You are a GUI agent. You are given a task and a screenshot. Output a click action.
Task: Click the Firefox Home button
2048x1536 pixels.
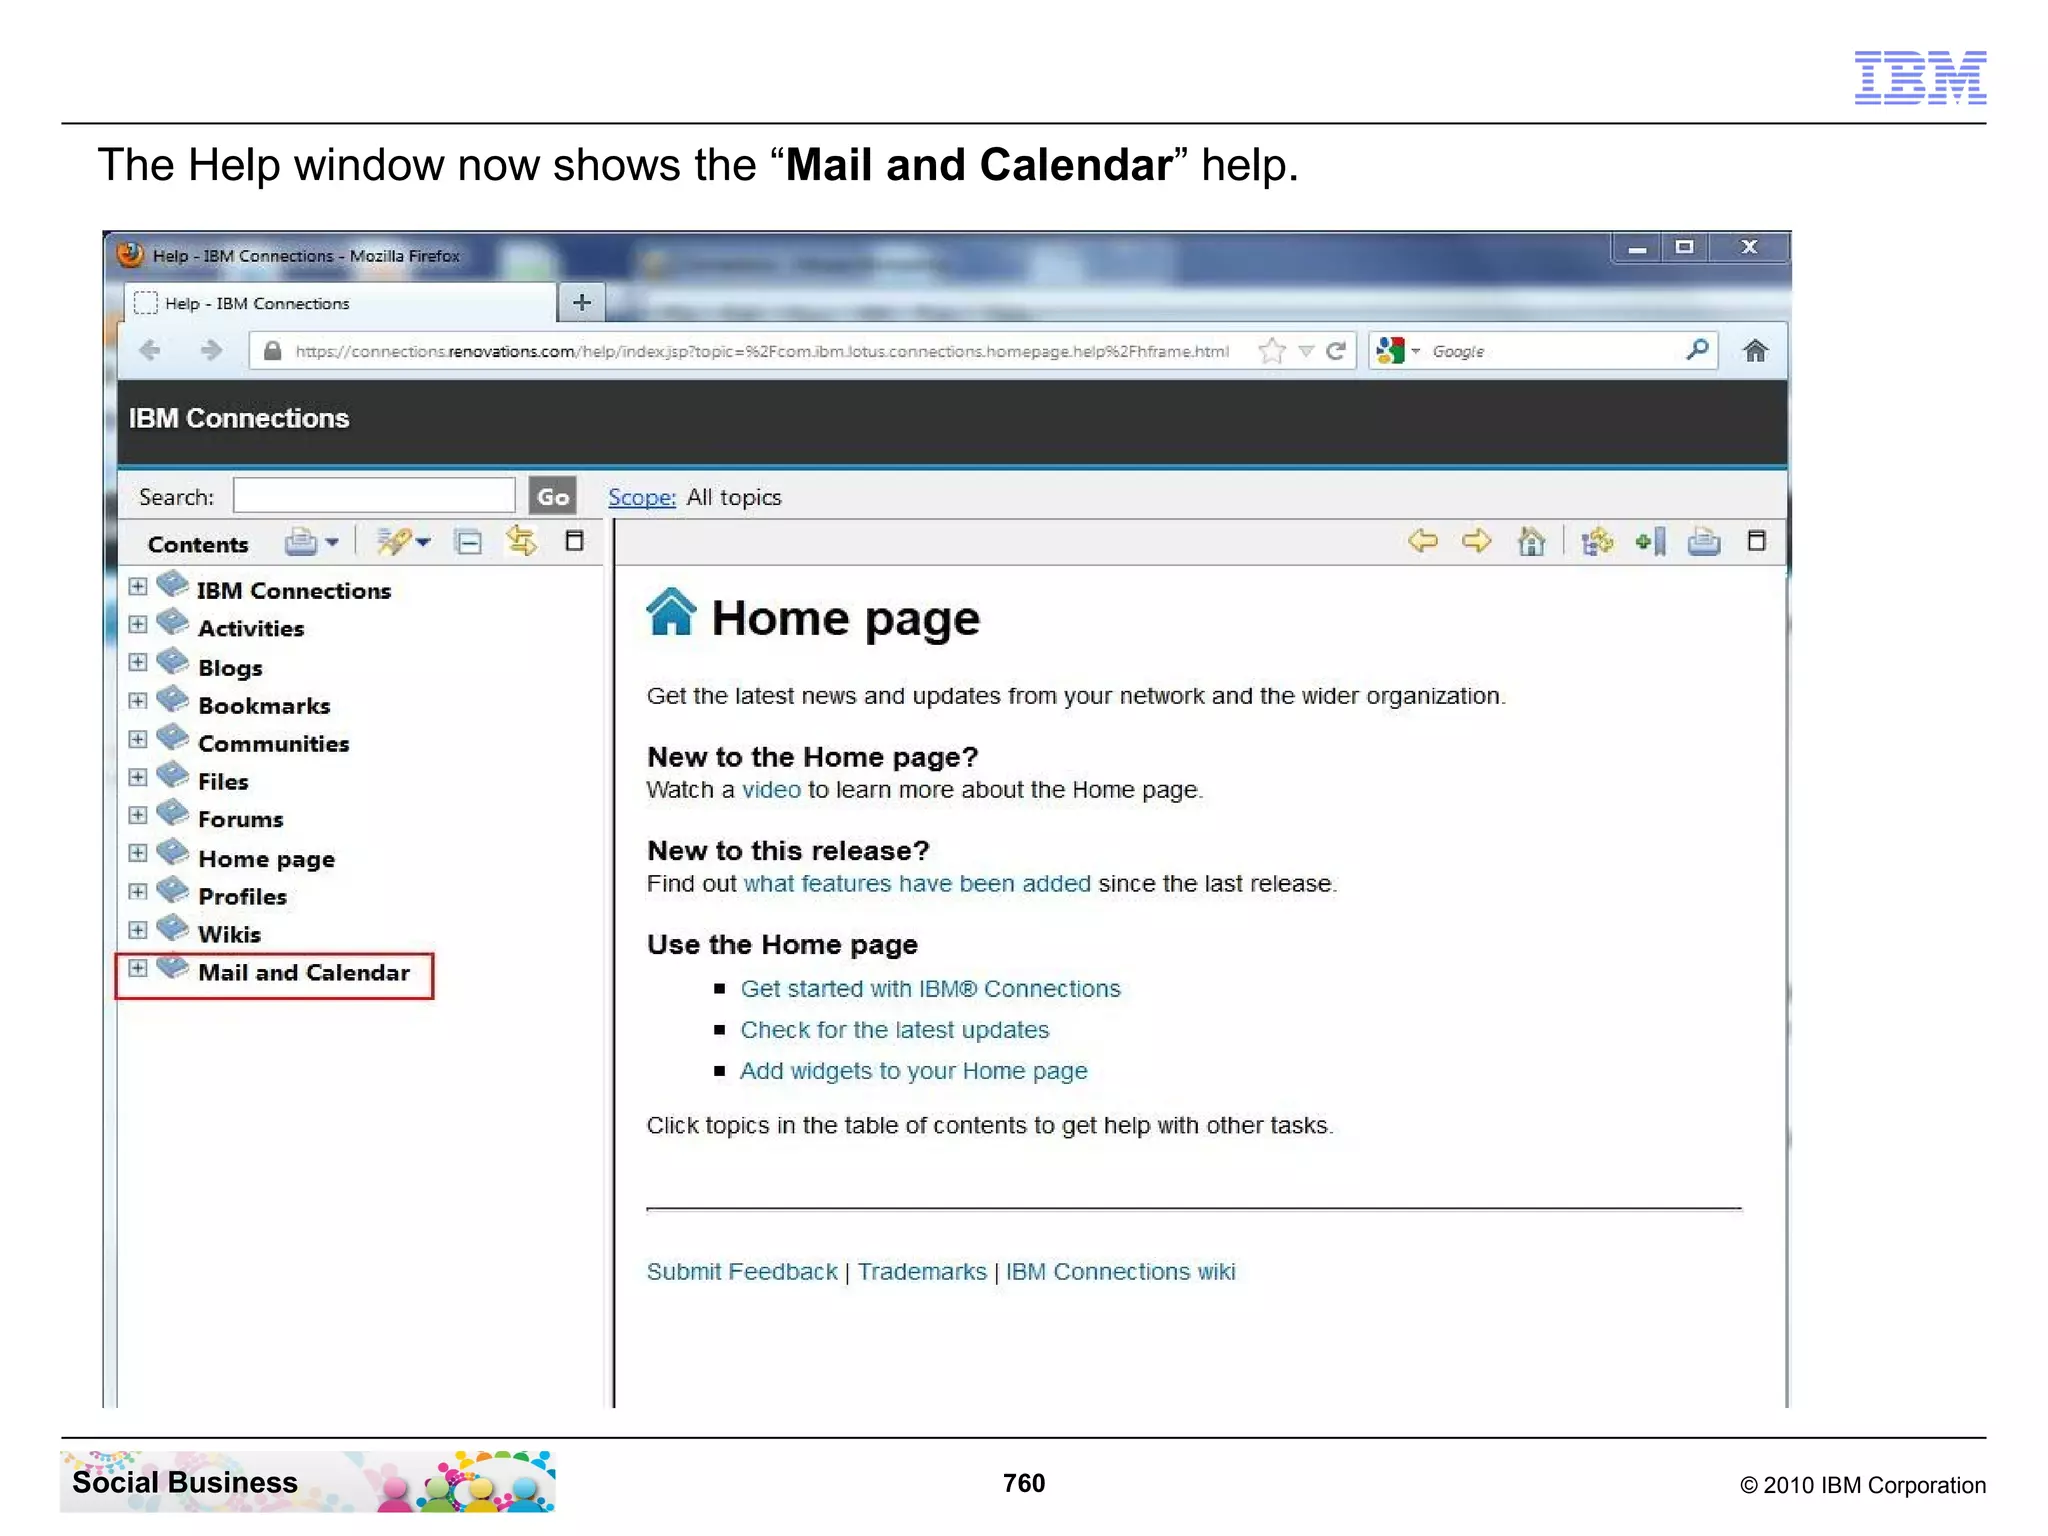(x=1755, y=351)
